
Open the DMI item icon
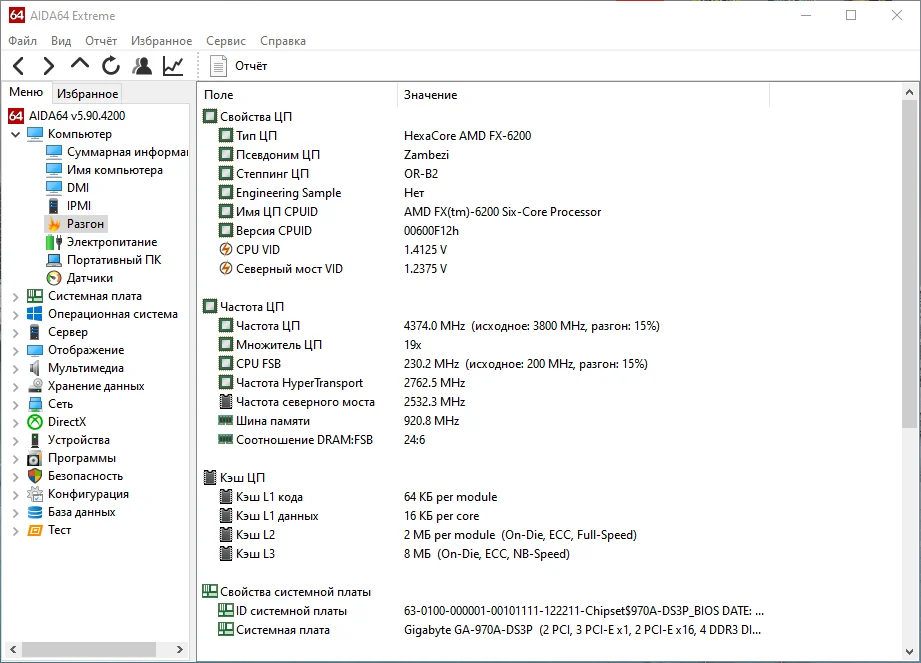click(x=54, y=187)
